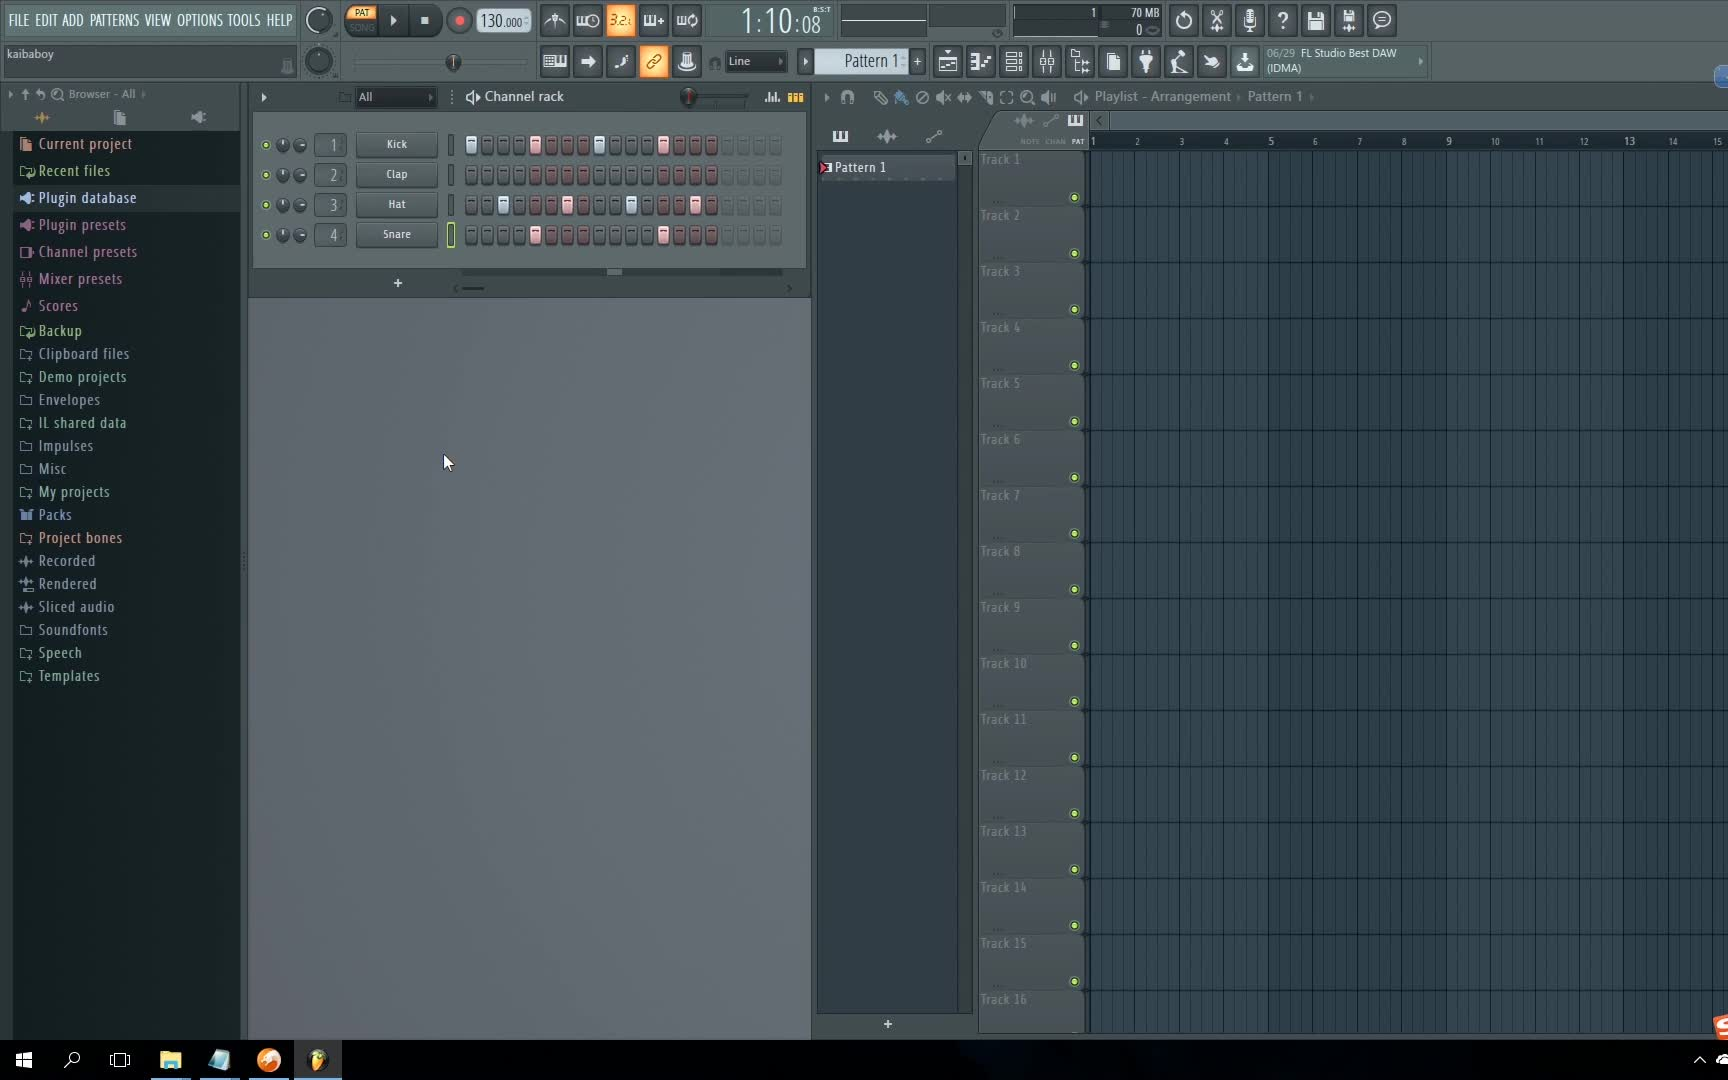Enable the metronome icon
The width and height of the screenshot is (1728, 1080).
point(554,21)
